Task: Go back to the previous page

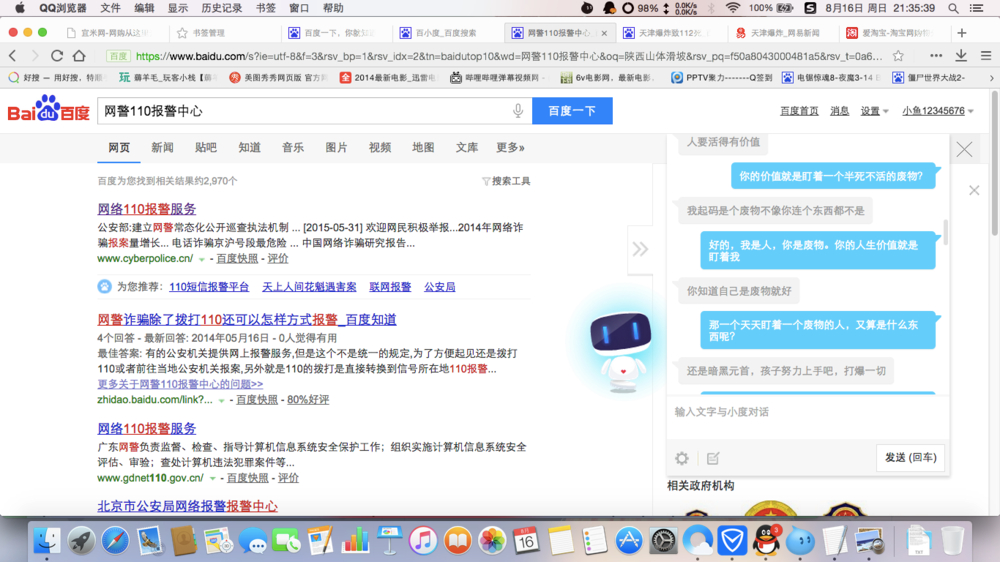Action: tap(13, 56)
